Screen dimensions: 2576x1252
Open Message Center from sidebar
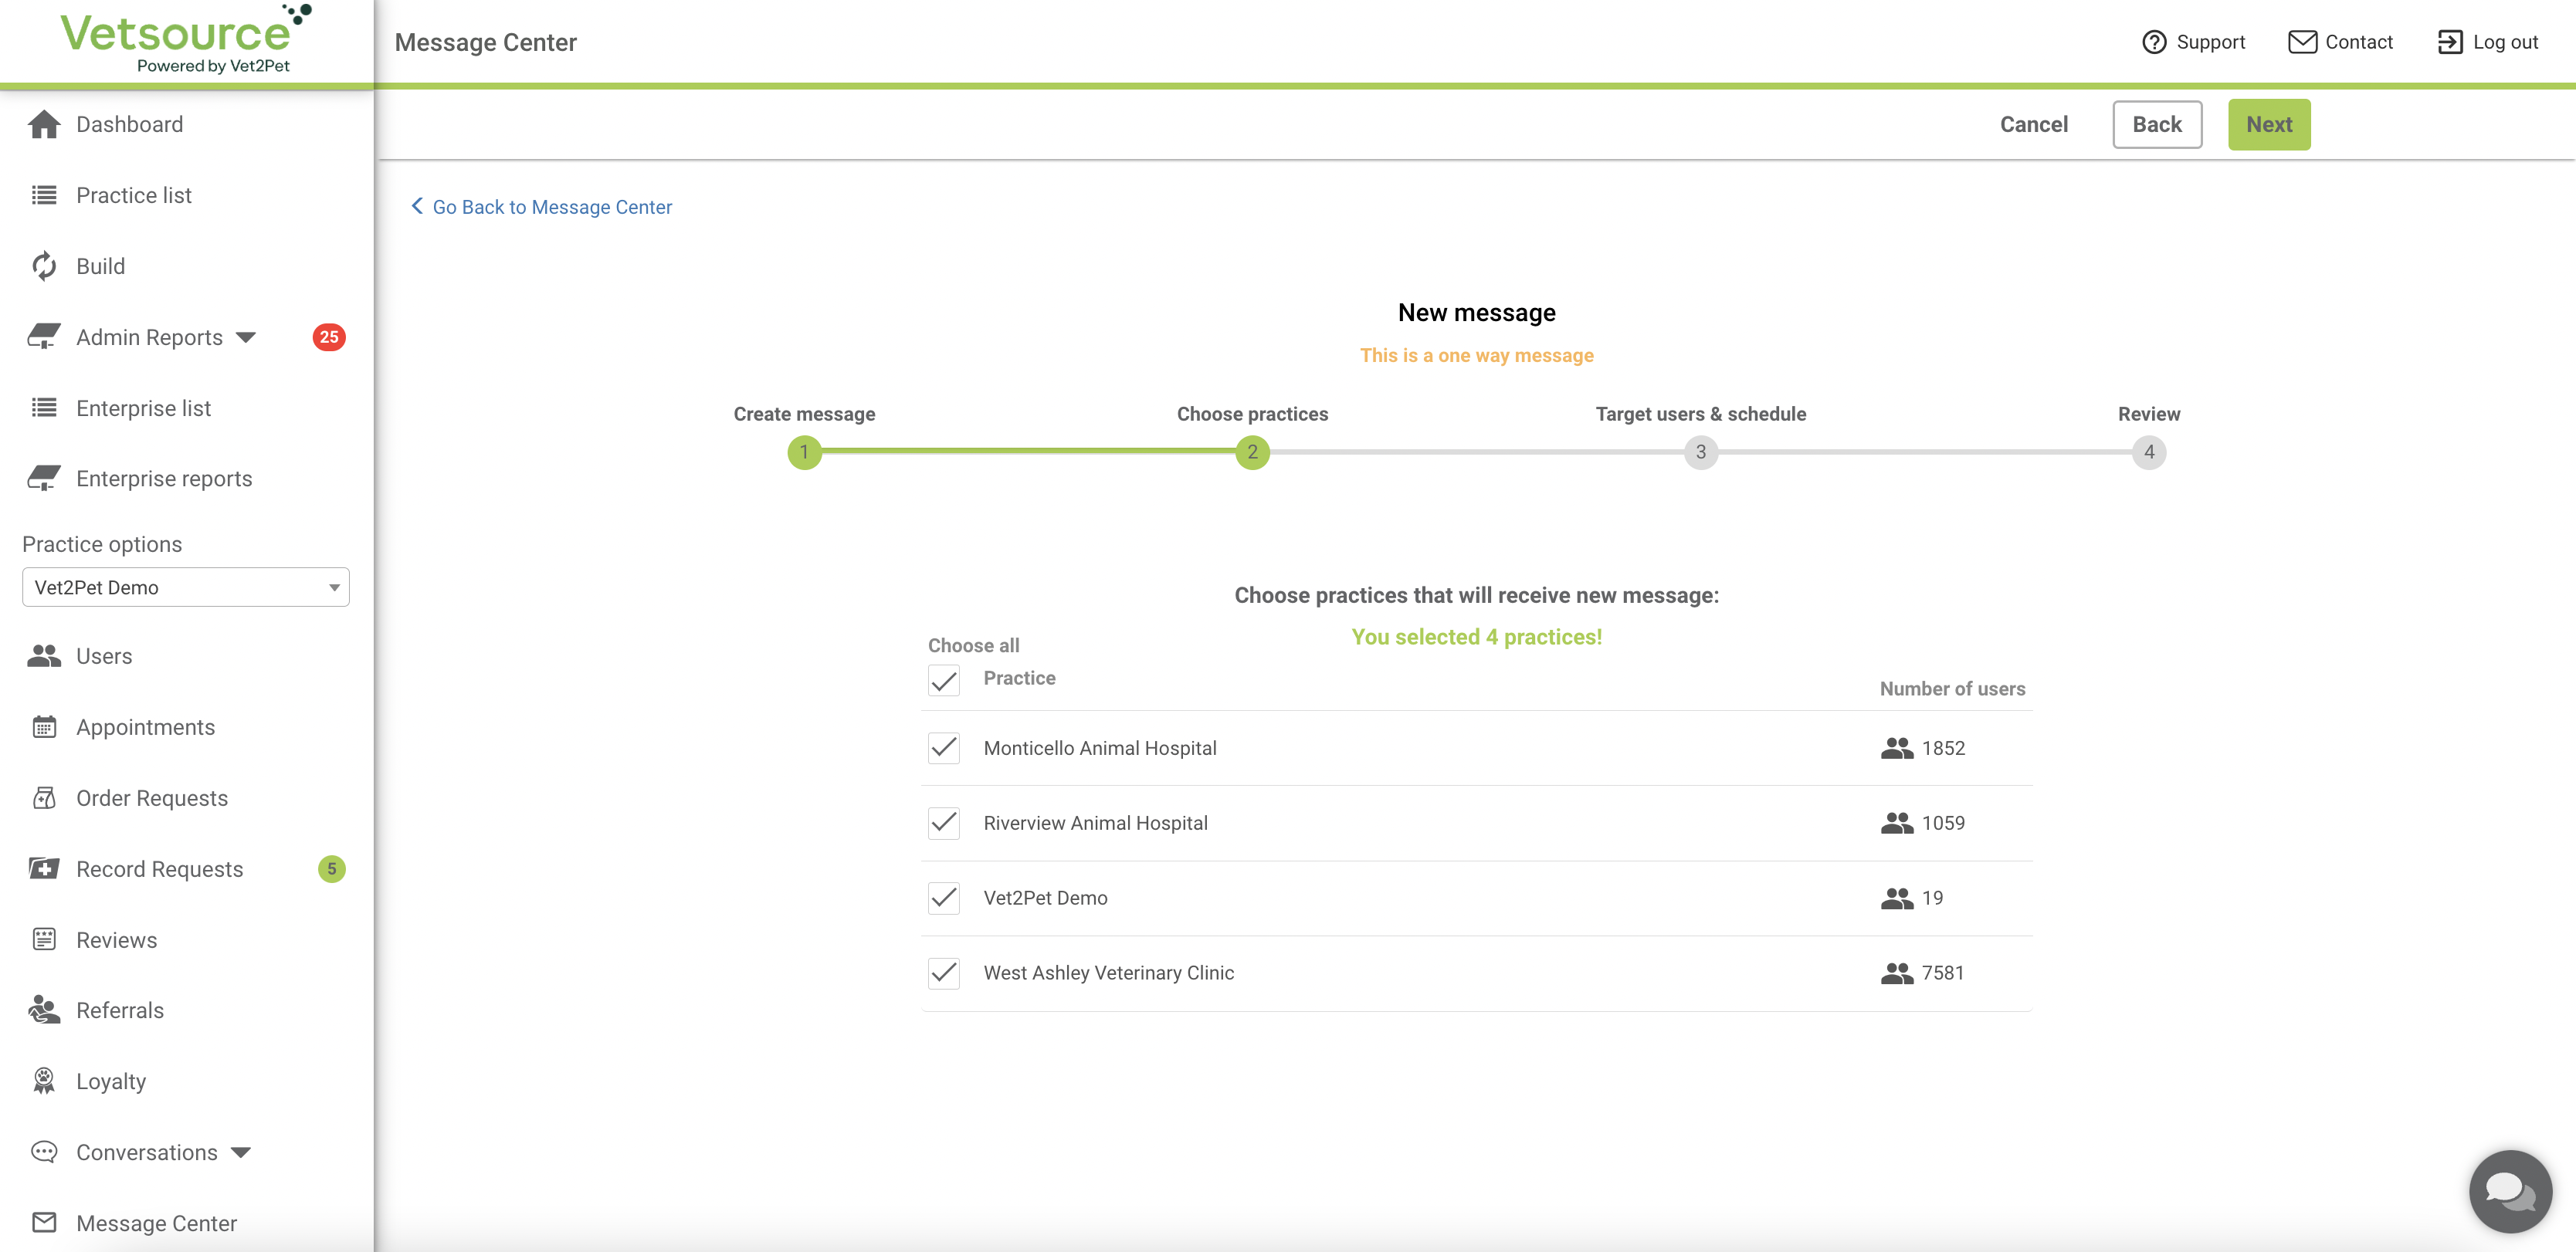156,1223
